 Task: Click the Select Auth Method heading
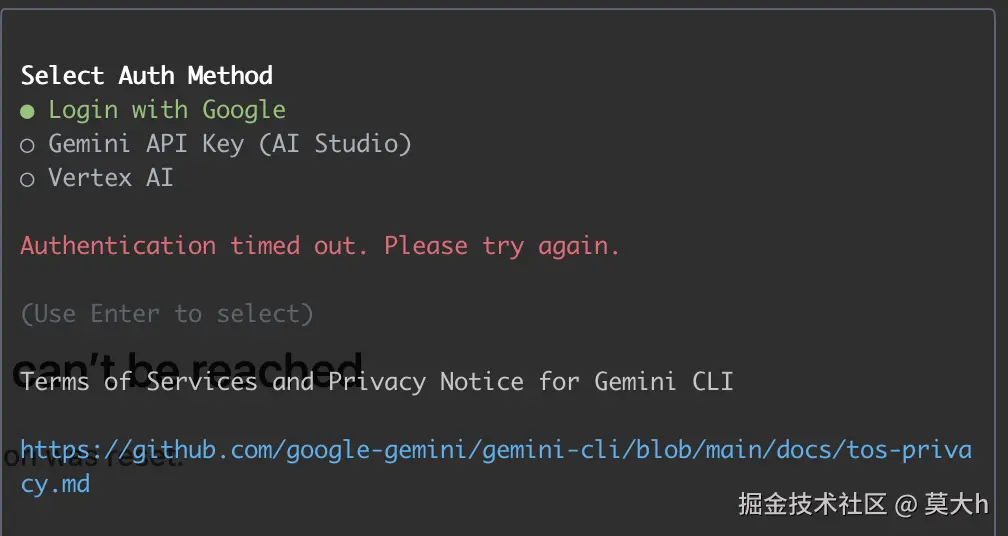tap(146, 76)
